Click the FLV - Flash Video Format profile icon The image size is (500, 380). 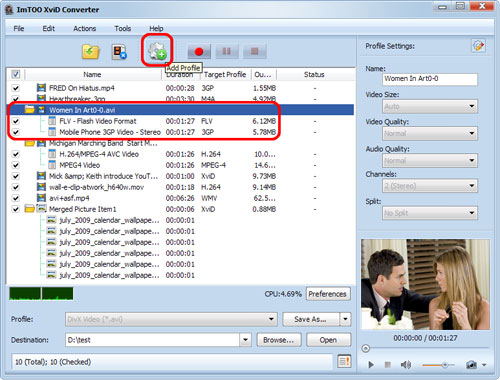(52, 121)
